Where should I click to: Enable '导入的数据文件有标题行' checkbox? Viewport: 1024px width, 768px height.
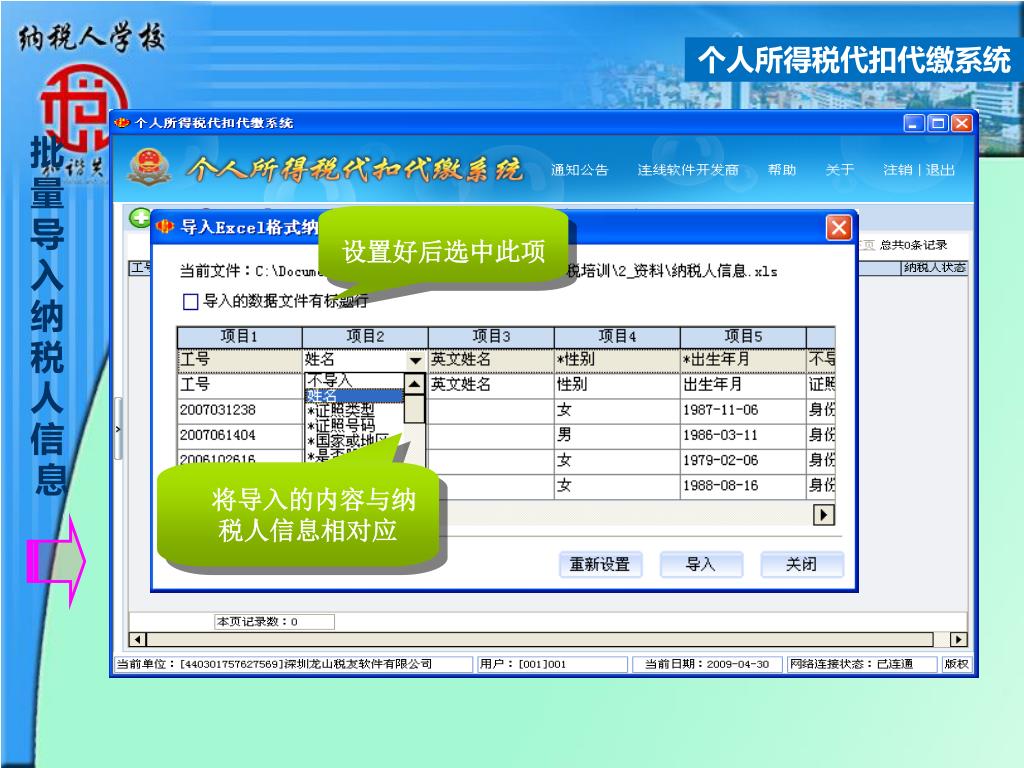click(x=191, y=301)
